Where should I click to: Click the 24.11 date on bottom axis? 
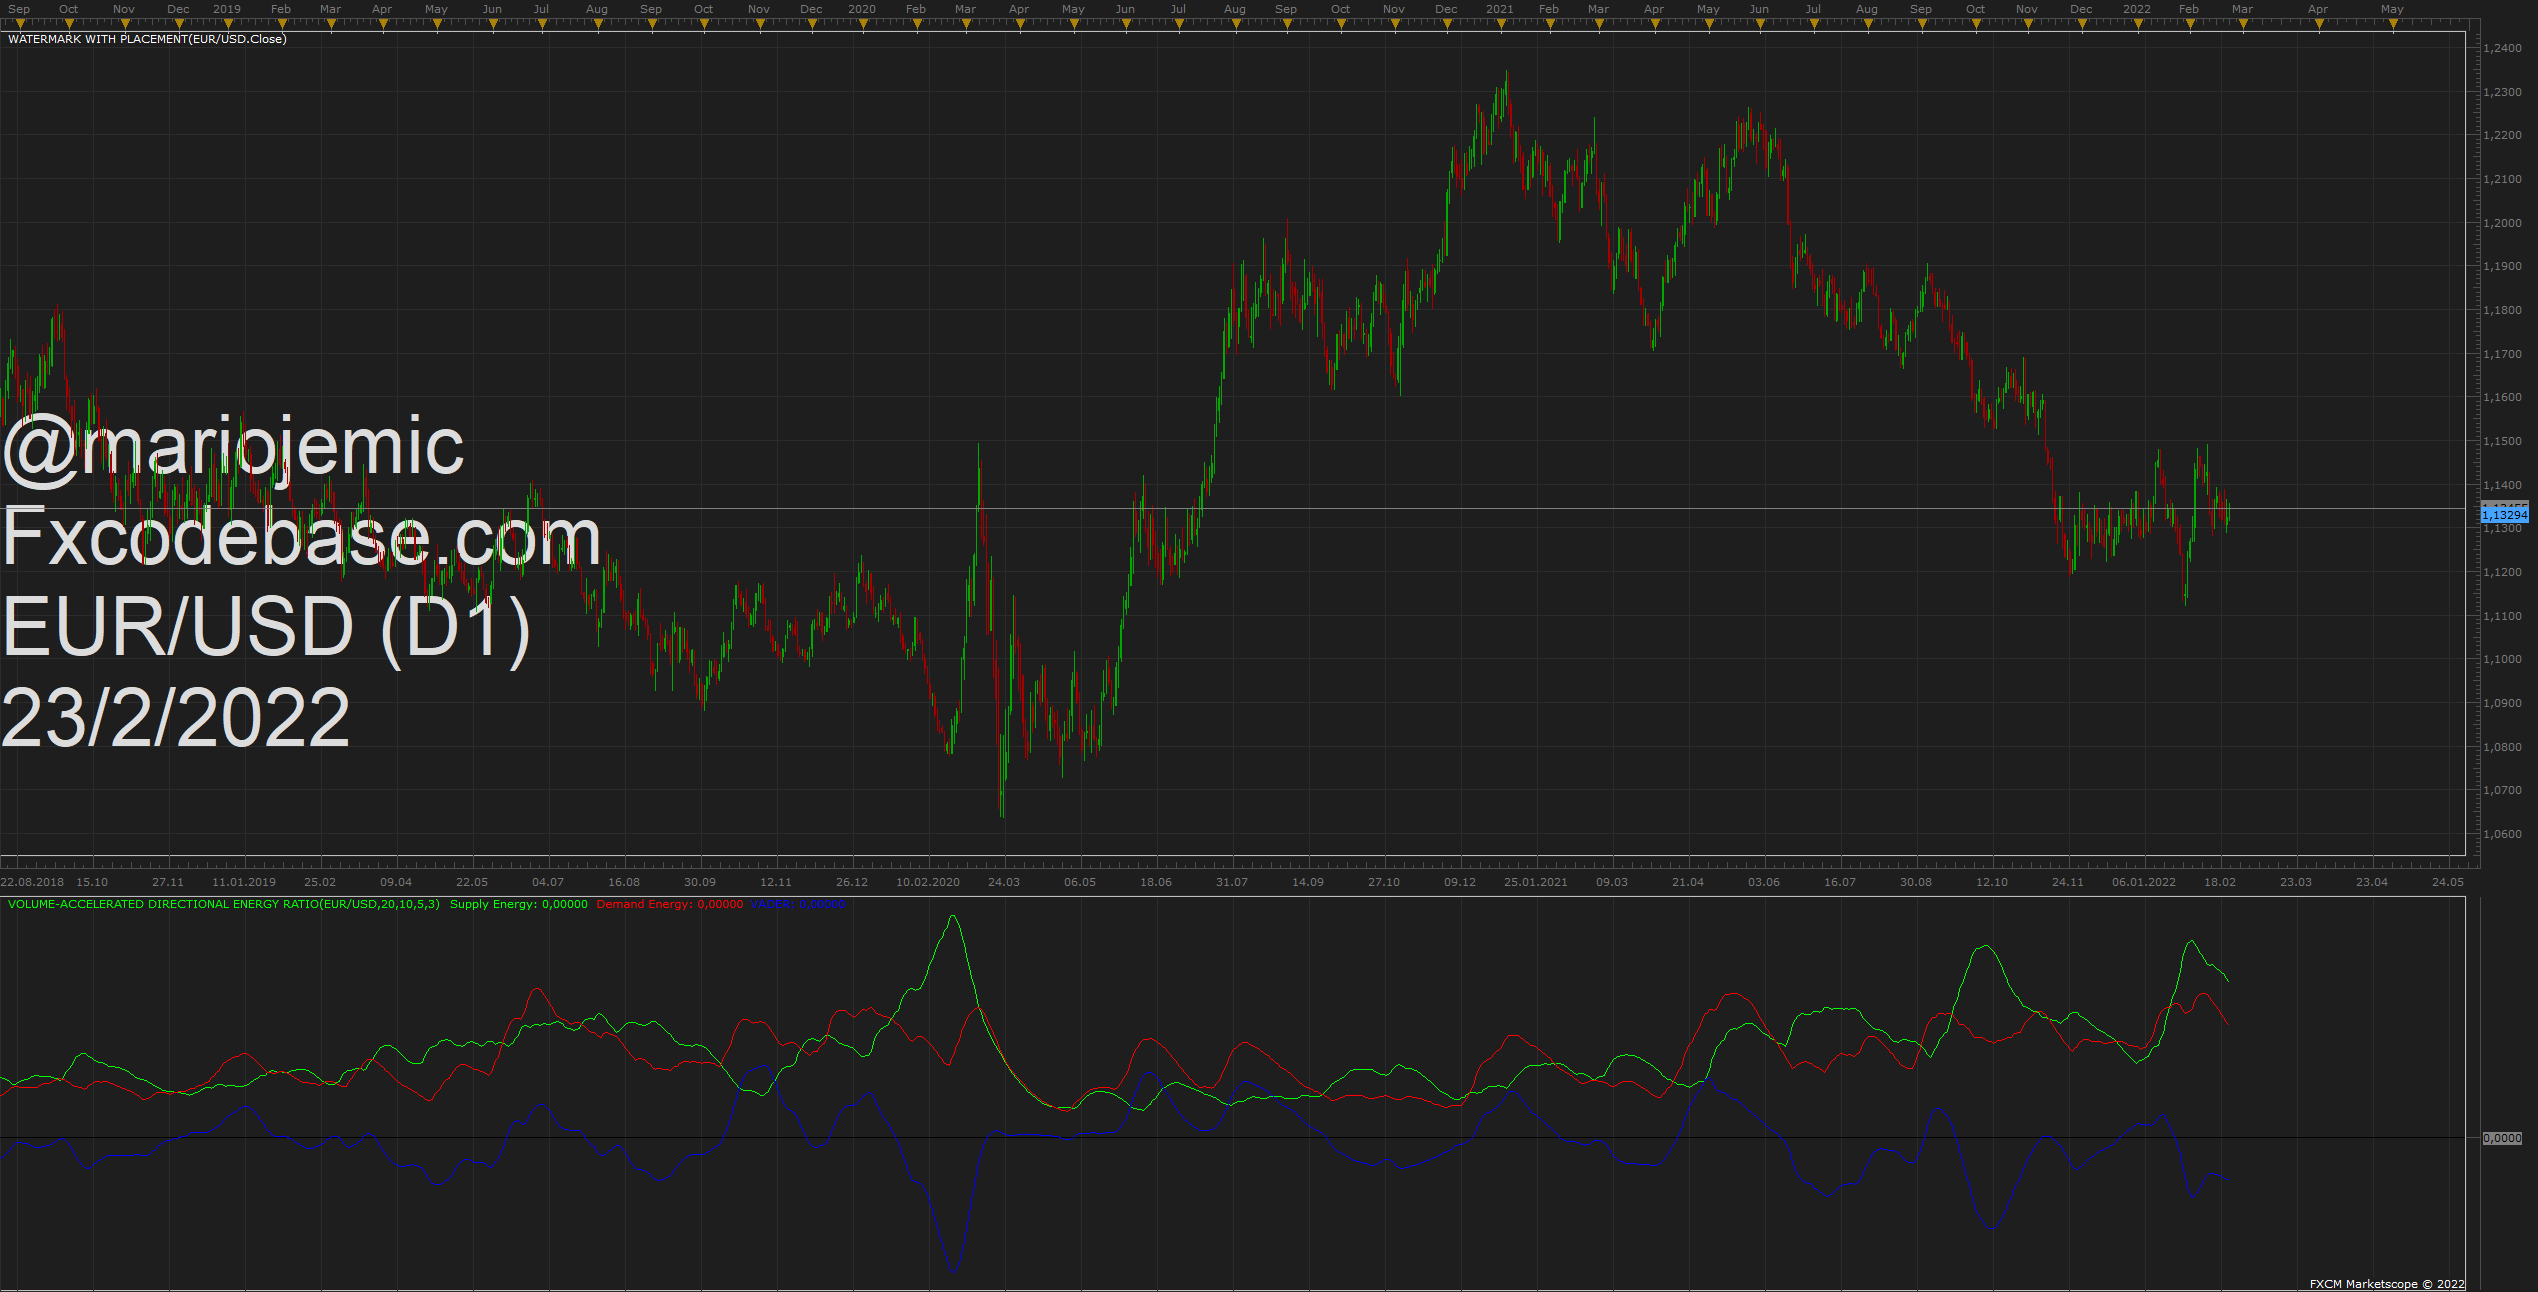[2068, 882]
